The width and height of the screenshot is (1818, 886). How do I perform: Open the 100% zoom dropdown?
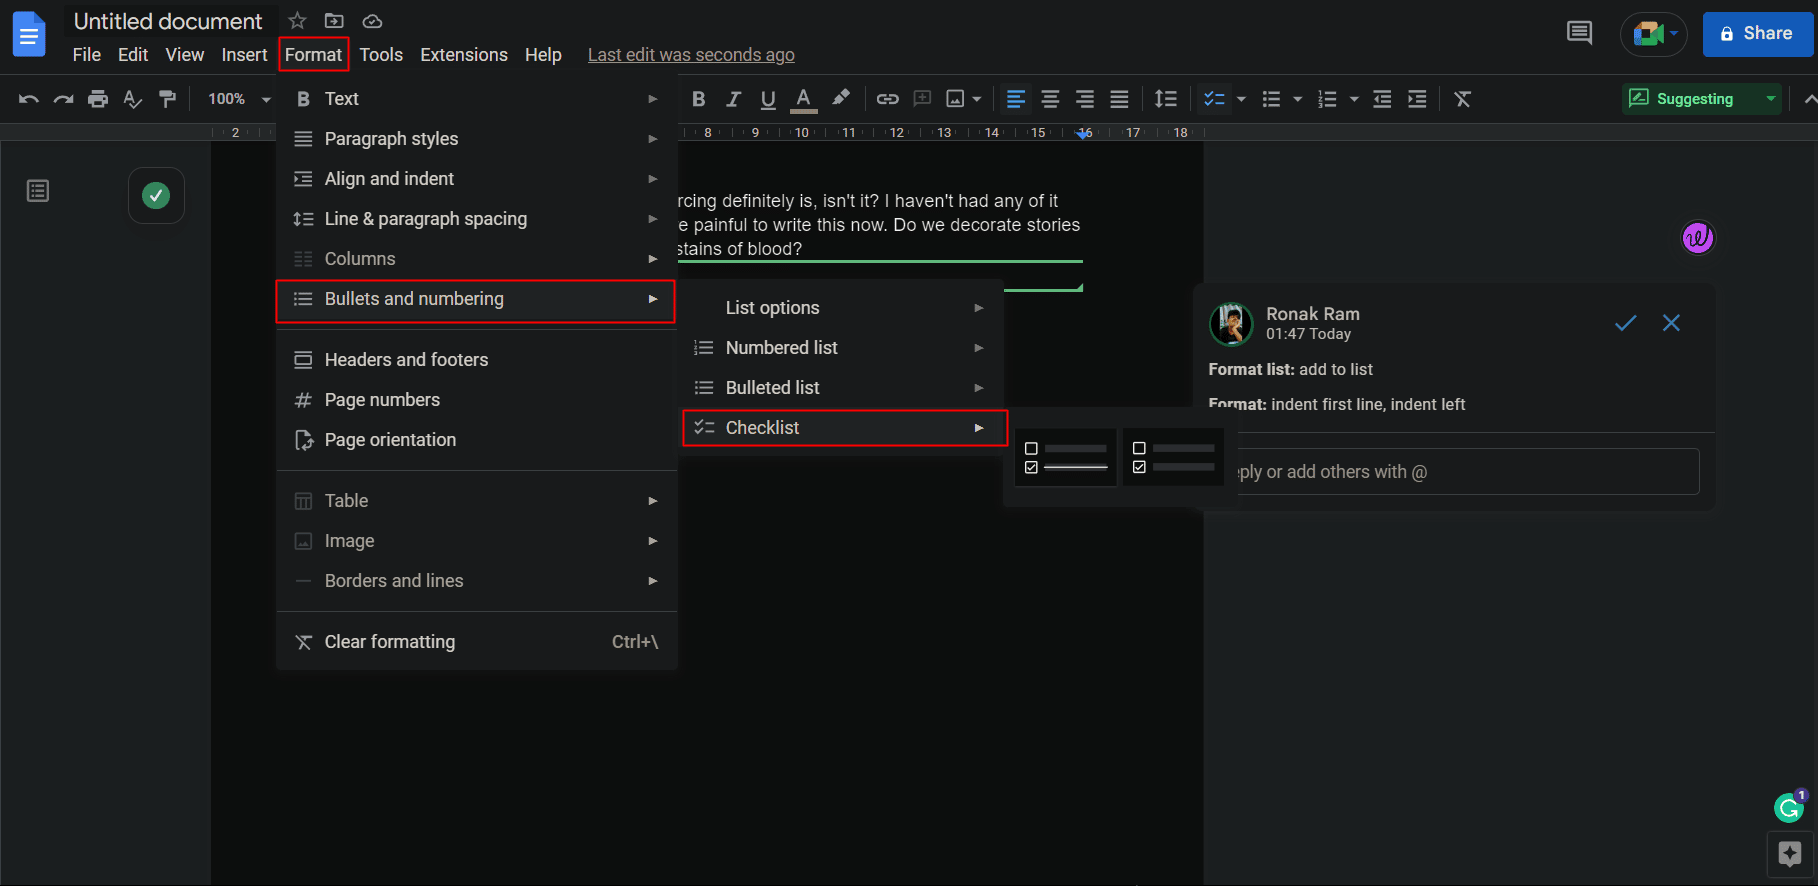tap(239, 99)
